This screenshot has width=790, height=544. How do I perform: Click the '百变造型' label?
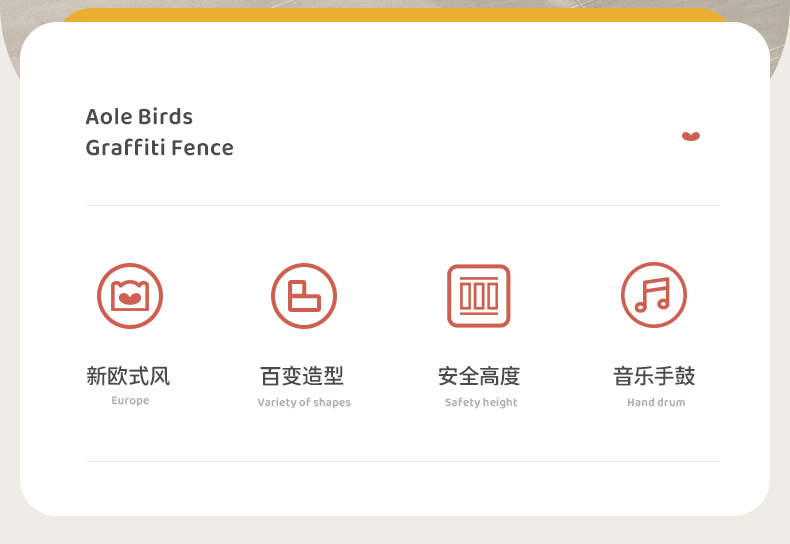[x=302, y=376]
